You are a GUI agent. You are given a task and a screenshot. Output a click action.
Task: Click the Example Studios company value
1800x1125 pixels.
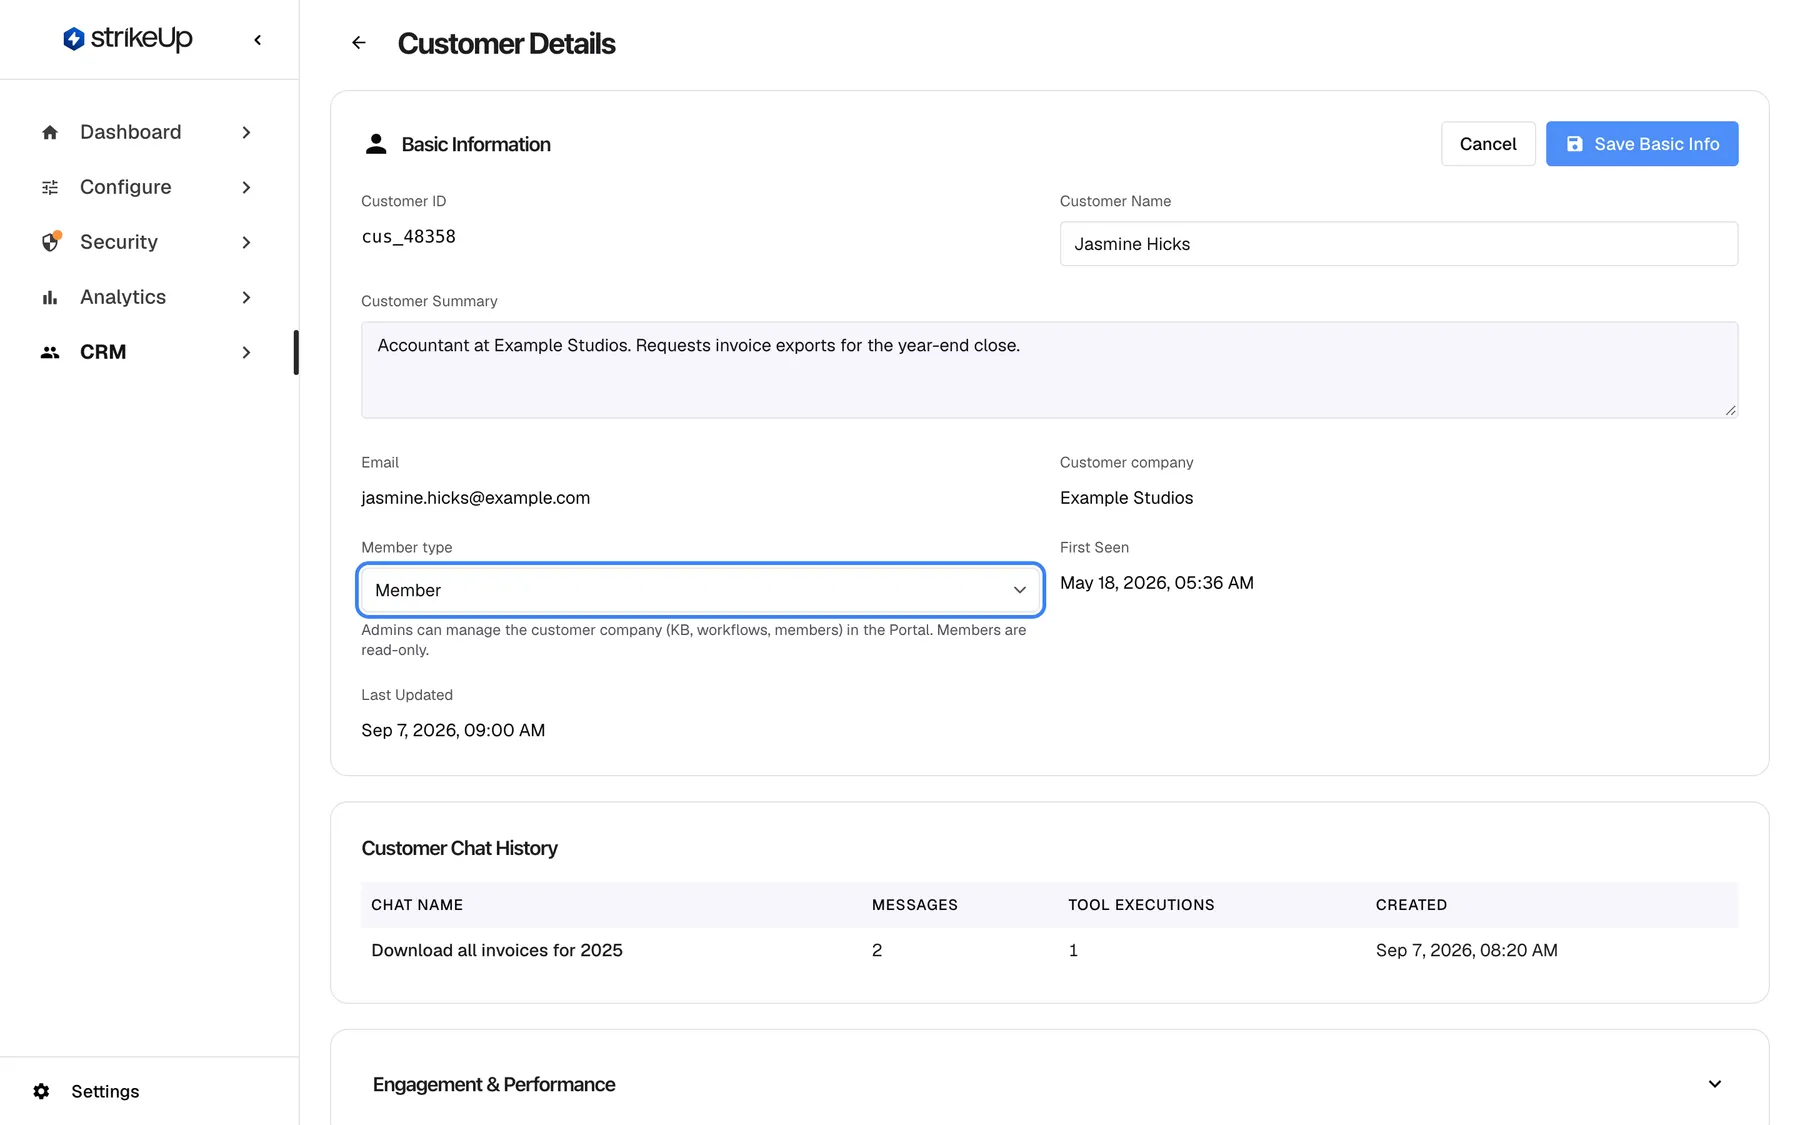click(x=1126, y=498)
